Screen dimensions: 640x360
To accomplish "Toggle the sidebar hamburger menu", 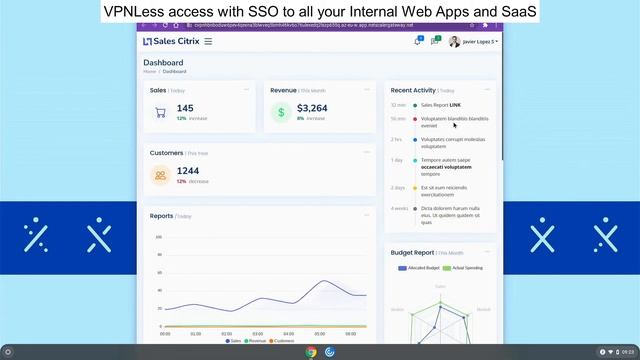I will point(208,41).
